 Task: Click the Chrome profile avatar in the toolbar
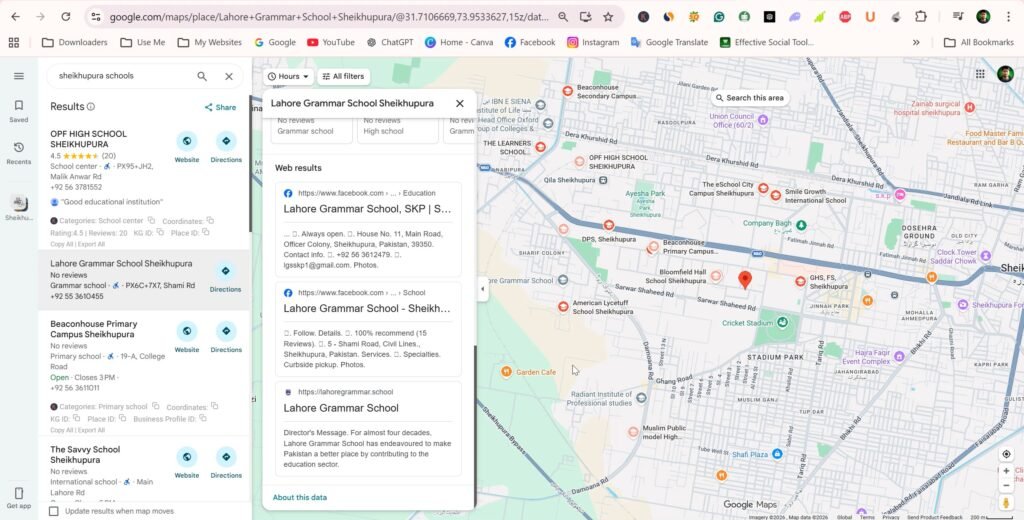click(x=984, y=17)
